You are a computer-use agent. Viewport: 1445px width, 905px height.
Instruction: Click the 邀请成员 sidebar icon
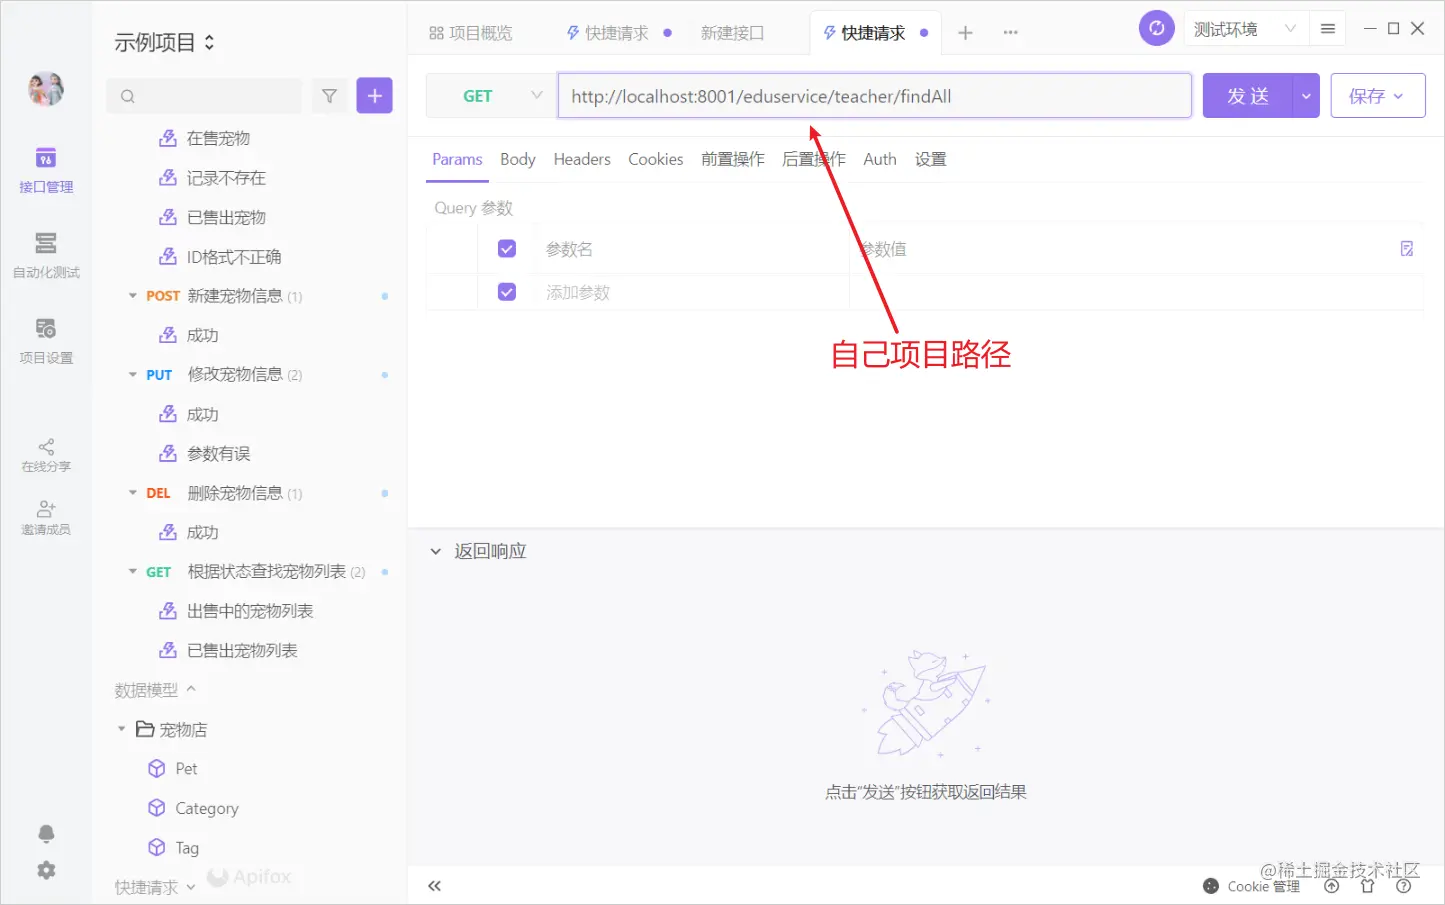45,515
